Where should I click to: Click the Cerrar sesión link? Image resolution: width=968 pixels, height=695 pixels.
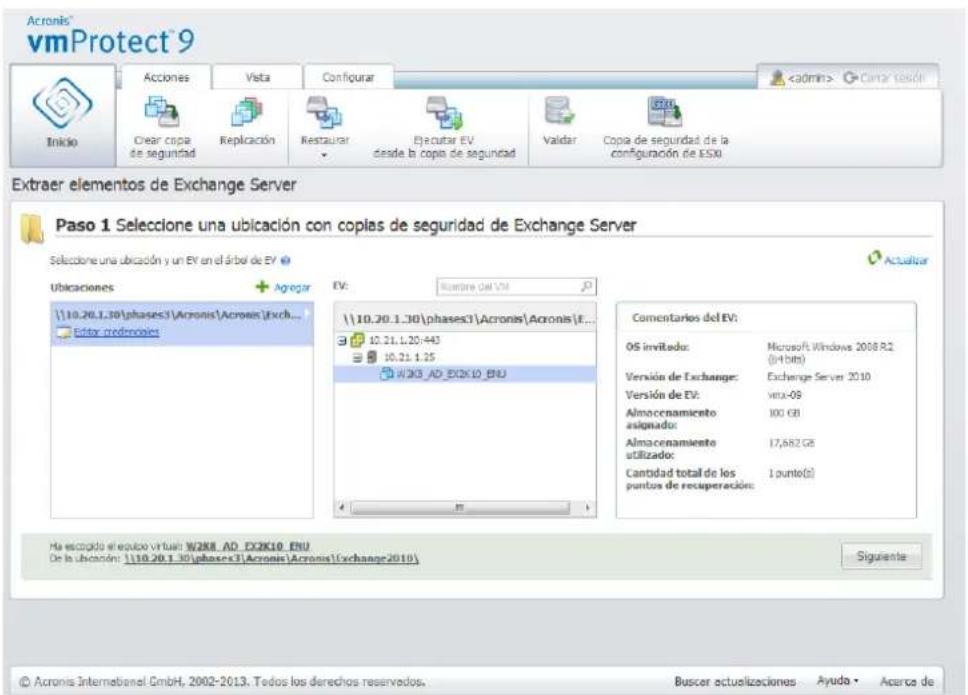pos(884,78)
